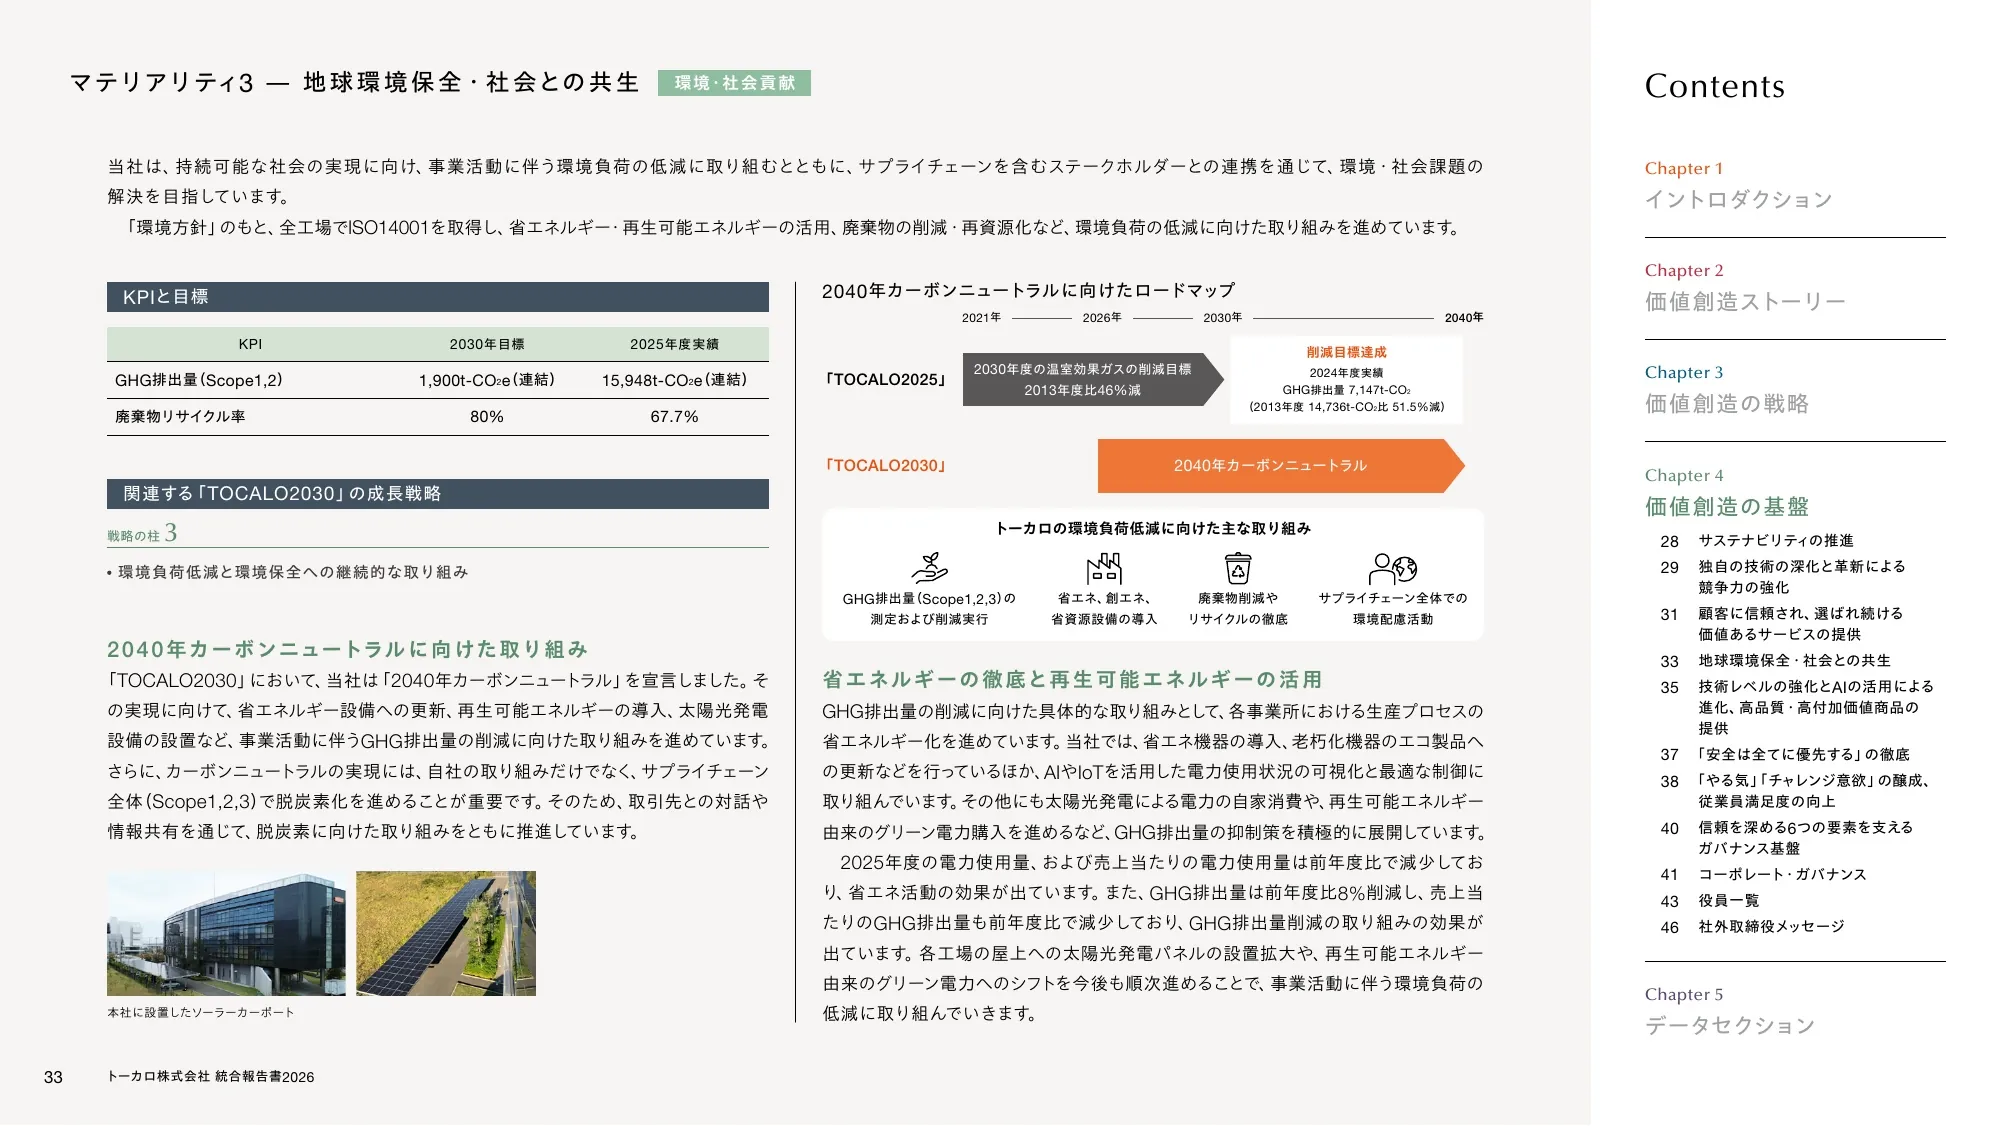Viewport: 2000px width, 1126px height.
Task: Click the 2026年 timeline label
Action: (1102, 318)
